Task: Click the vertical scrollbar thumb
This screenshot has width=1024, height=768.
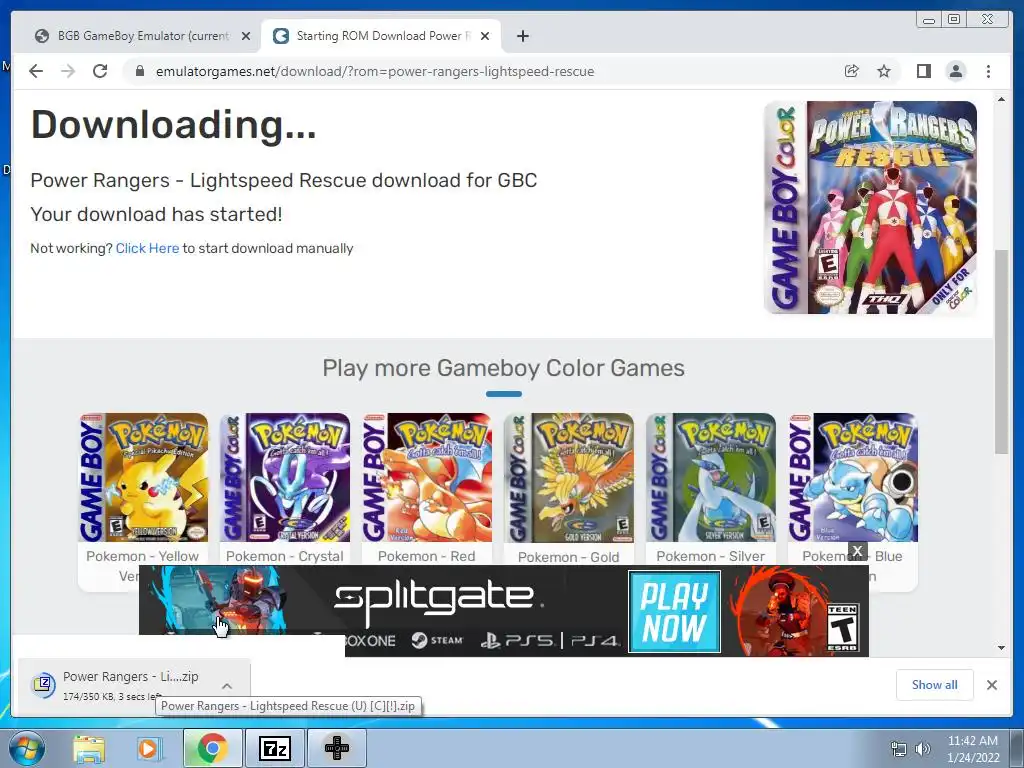Action: [x=1001, y=351]
